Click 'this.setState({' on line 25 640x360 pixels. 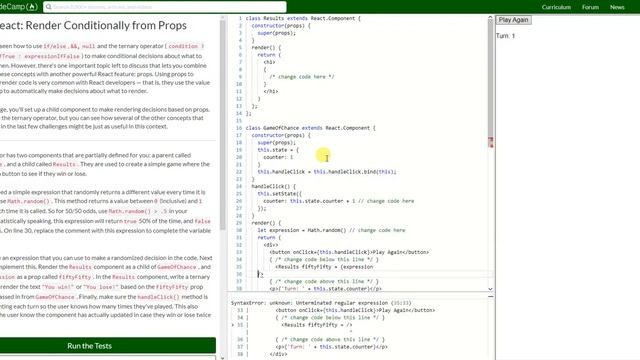point(280,193)
